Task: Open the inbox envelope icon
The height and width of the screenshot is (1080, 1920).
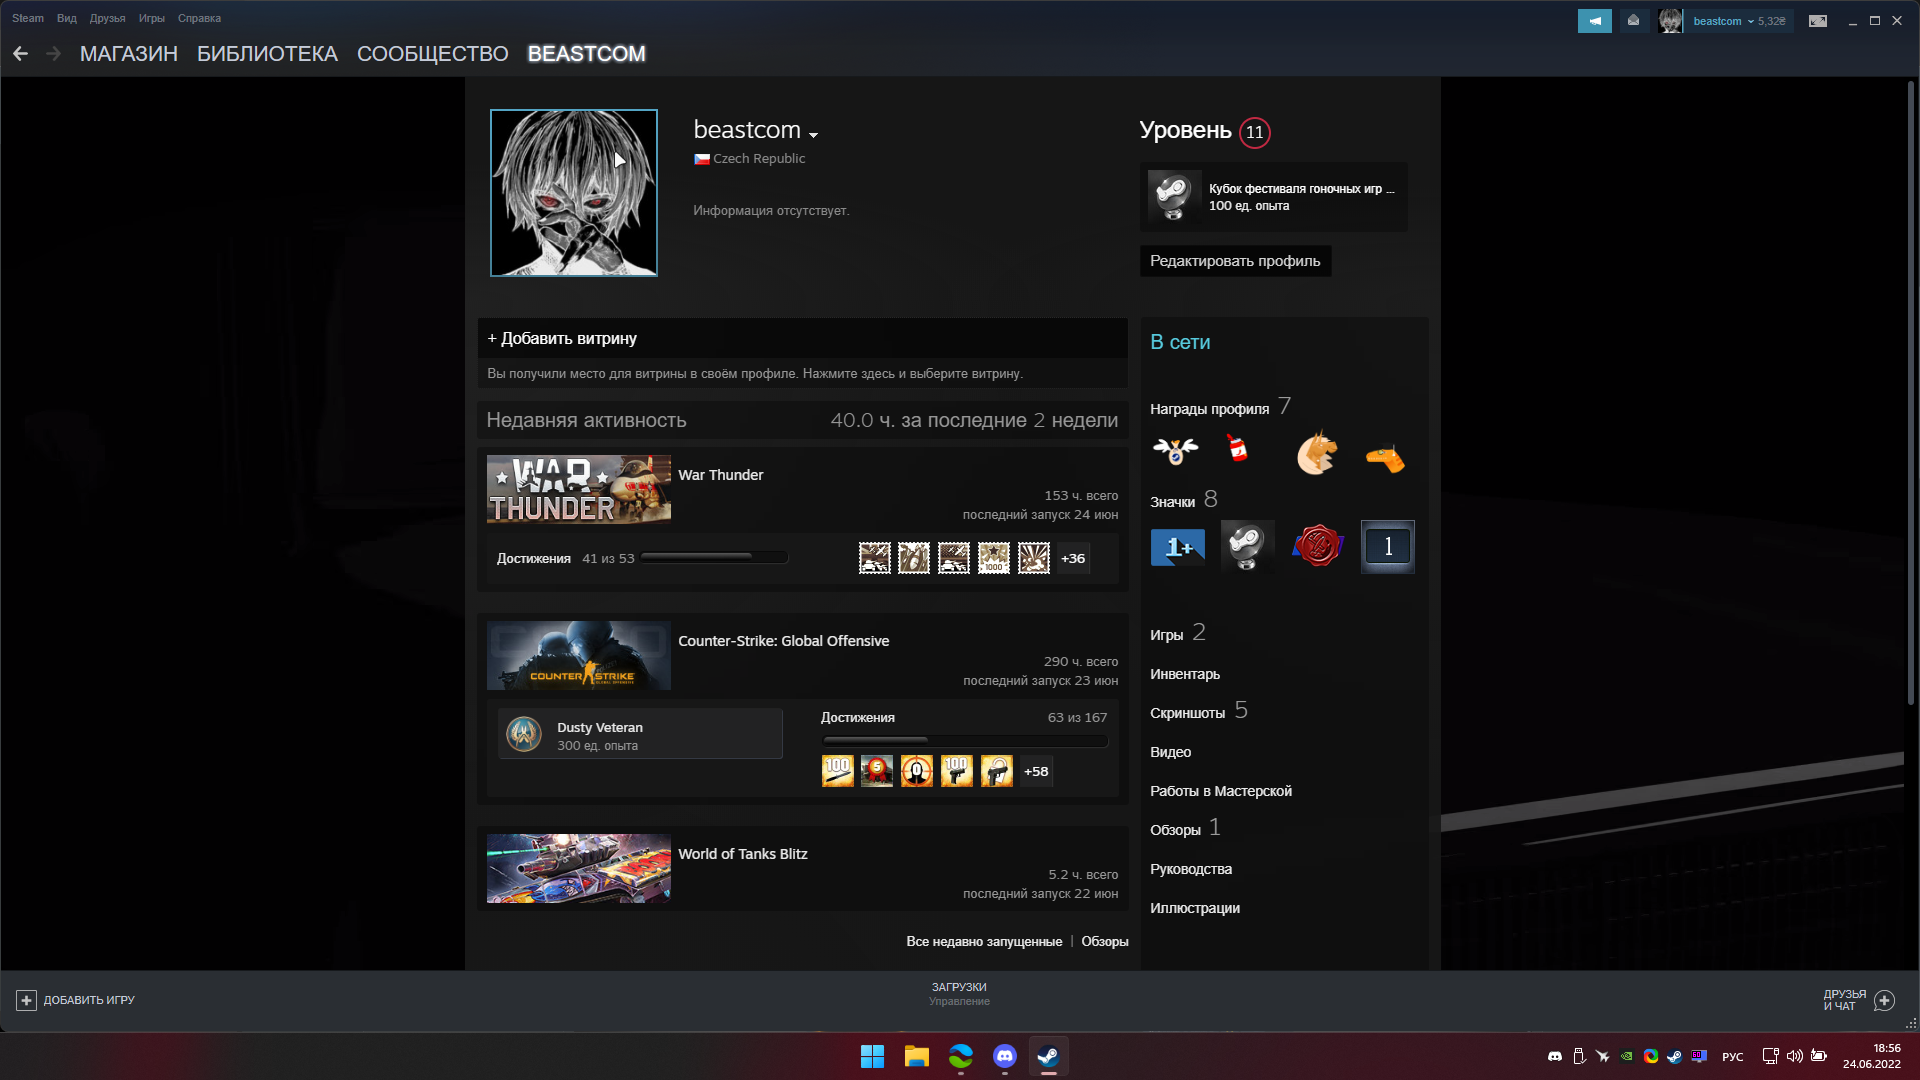Action: [x=1633, y=21]
